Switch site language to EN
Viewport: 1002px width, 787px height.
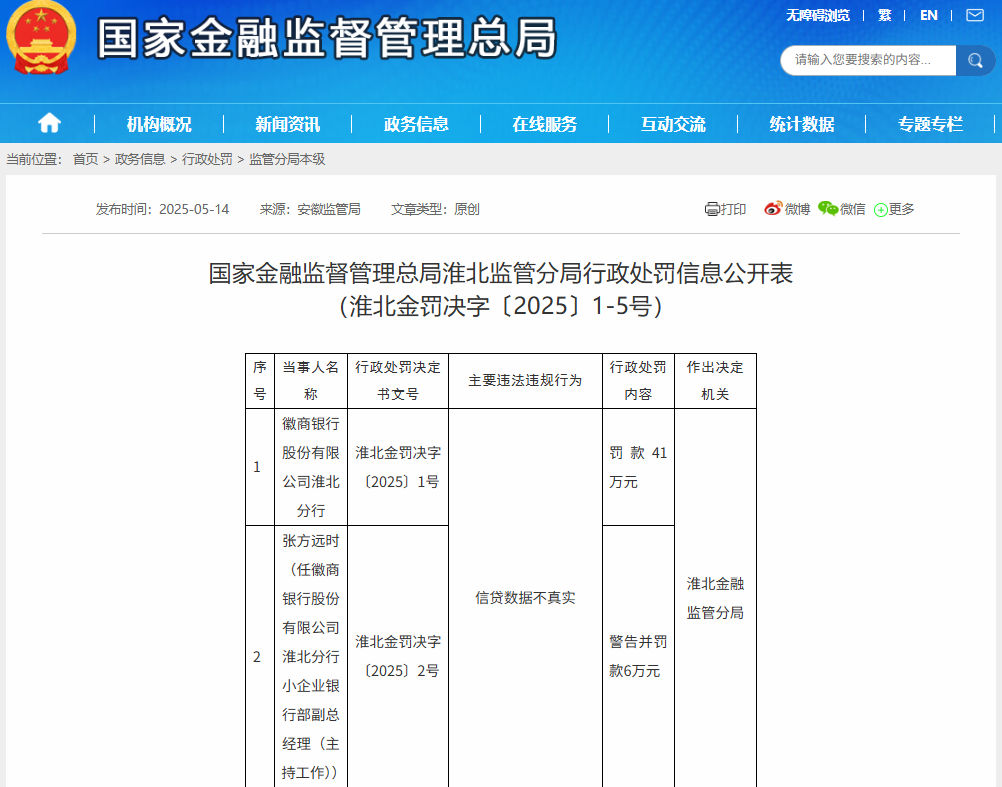(x=929, y=15)
